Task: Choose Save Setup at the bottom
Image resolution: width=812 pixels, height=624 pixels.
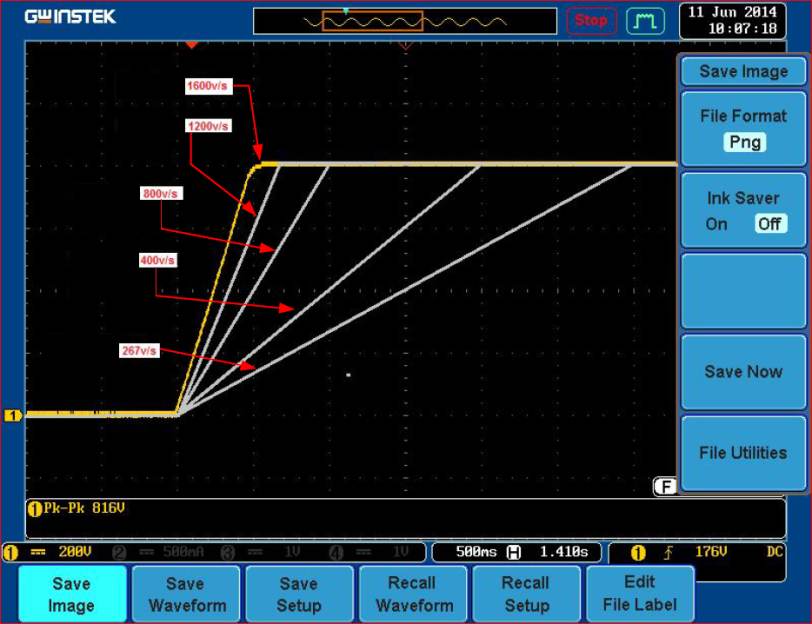Action: pos(299,594)
